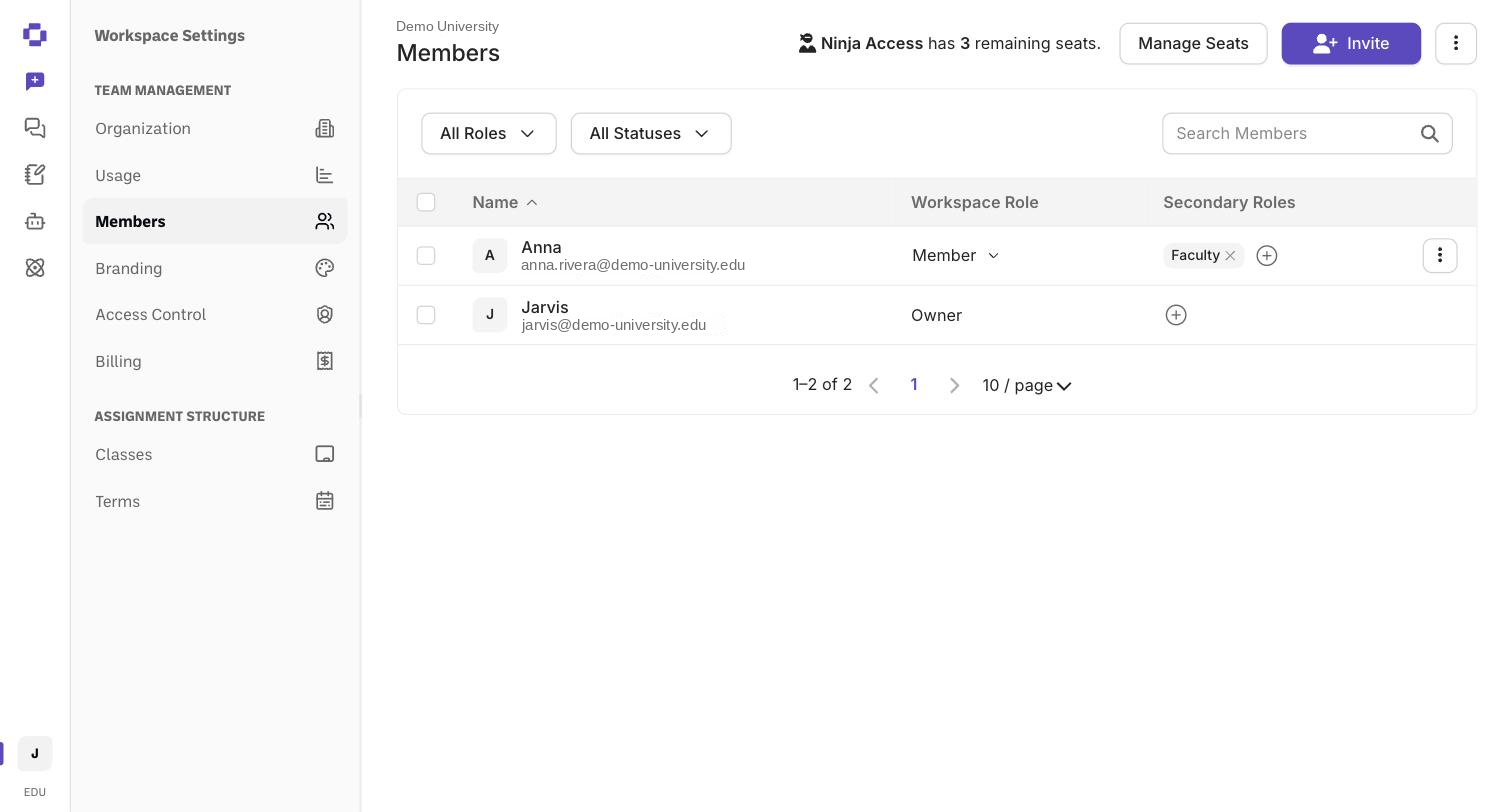Open the app logo home icon
Viewport: 1512px width, 812px height.
coord(35,35)
